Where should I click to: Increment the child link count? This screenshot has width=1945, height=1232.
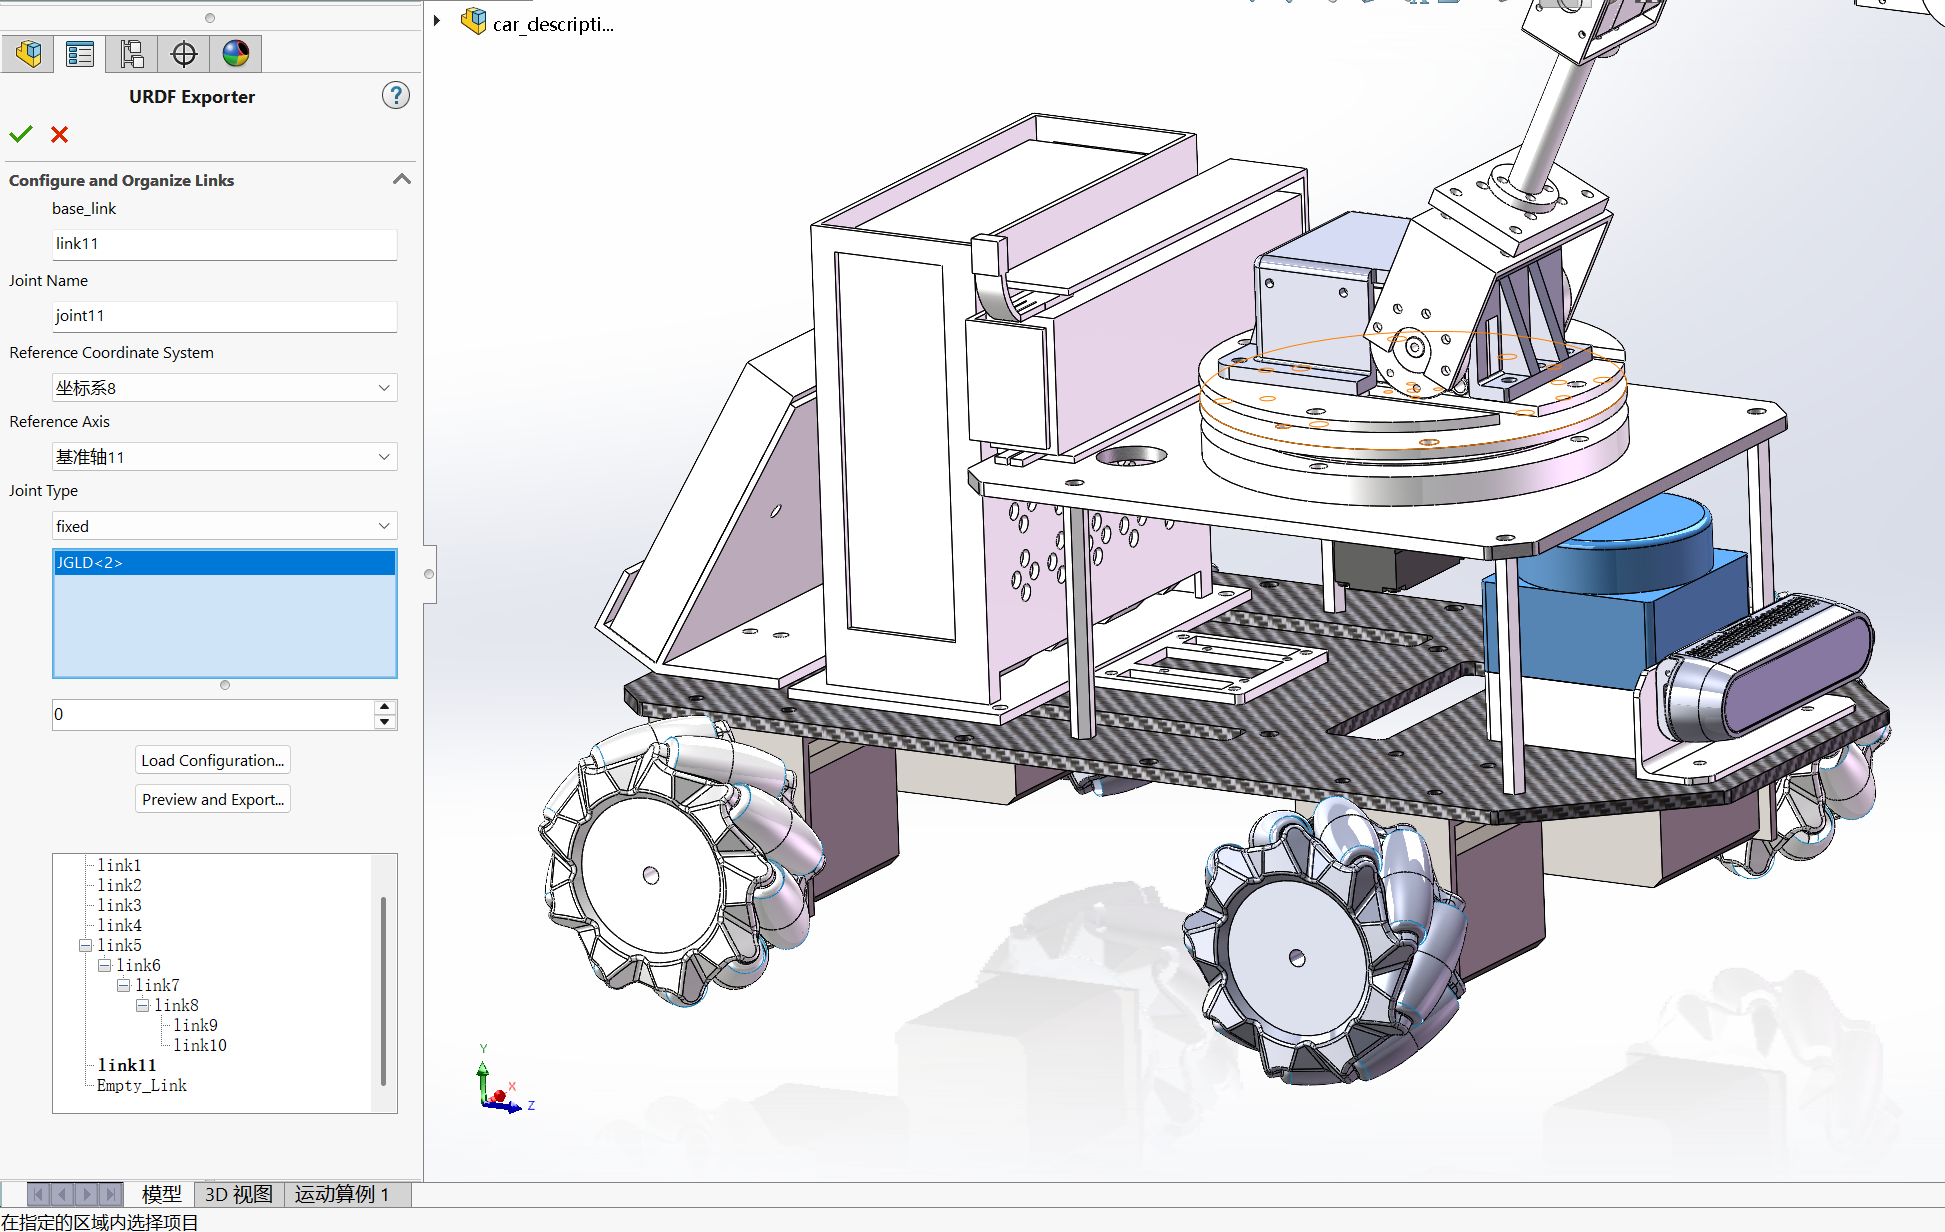pos(385,707)
